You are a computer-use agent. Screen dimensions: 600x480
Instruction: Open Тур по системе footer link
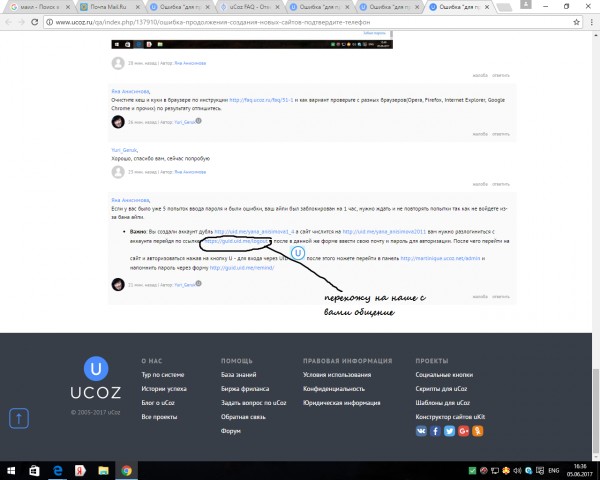click(163, 375)
